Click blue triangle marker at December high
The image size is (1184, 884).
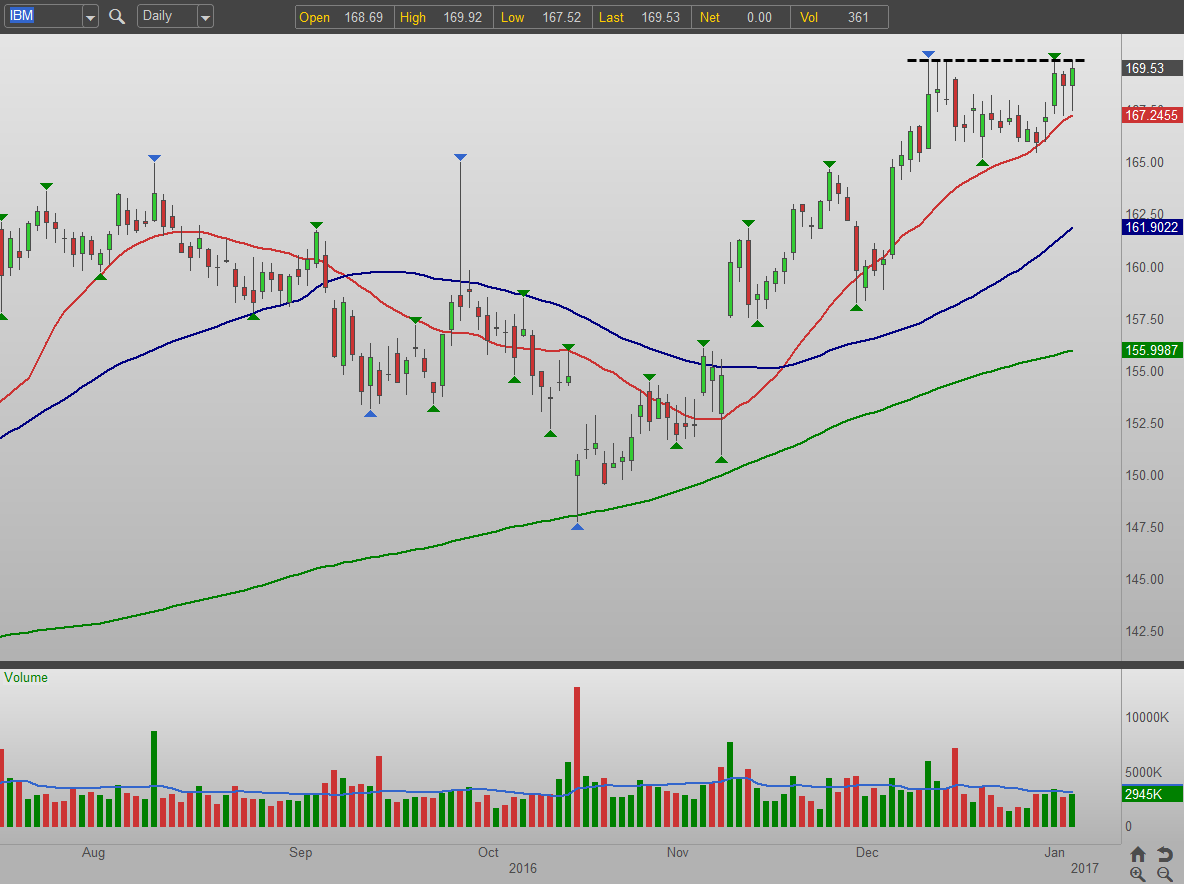tap(929, 53)
